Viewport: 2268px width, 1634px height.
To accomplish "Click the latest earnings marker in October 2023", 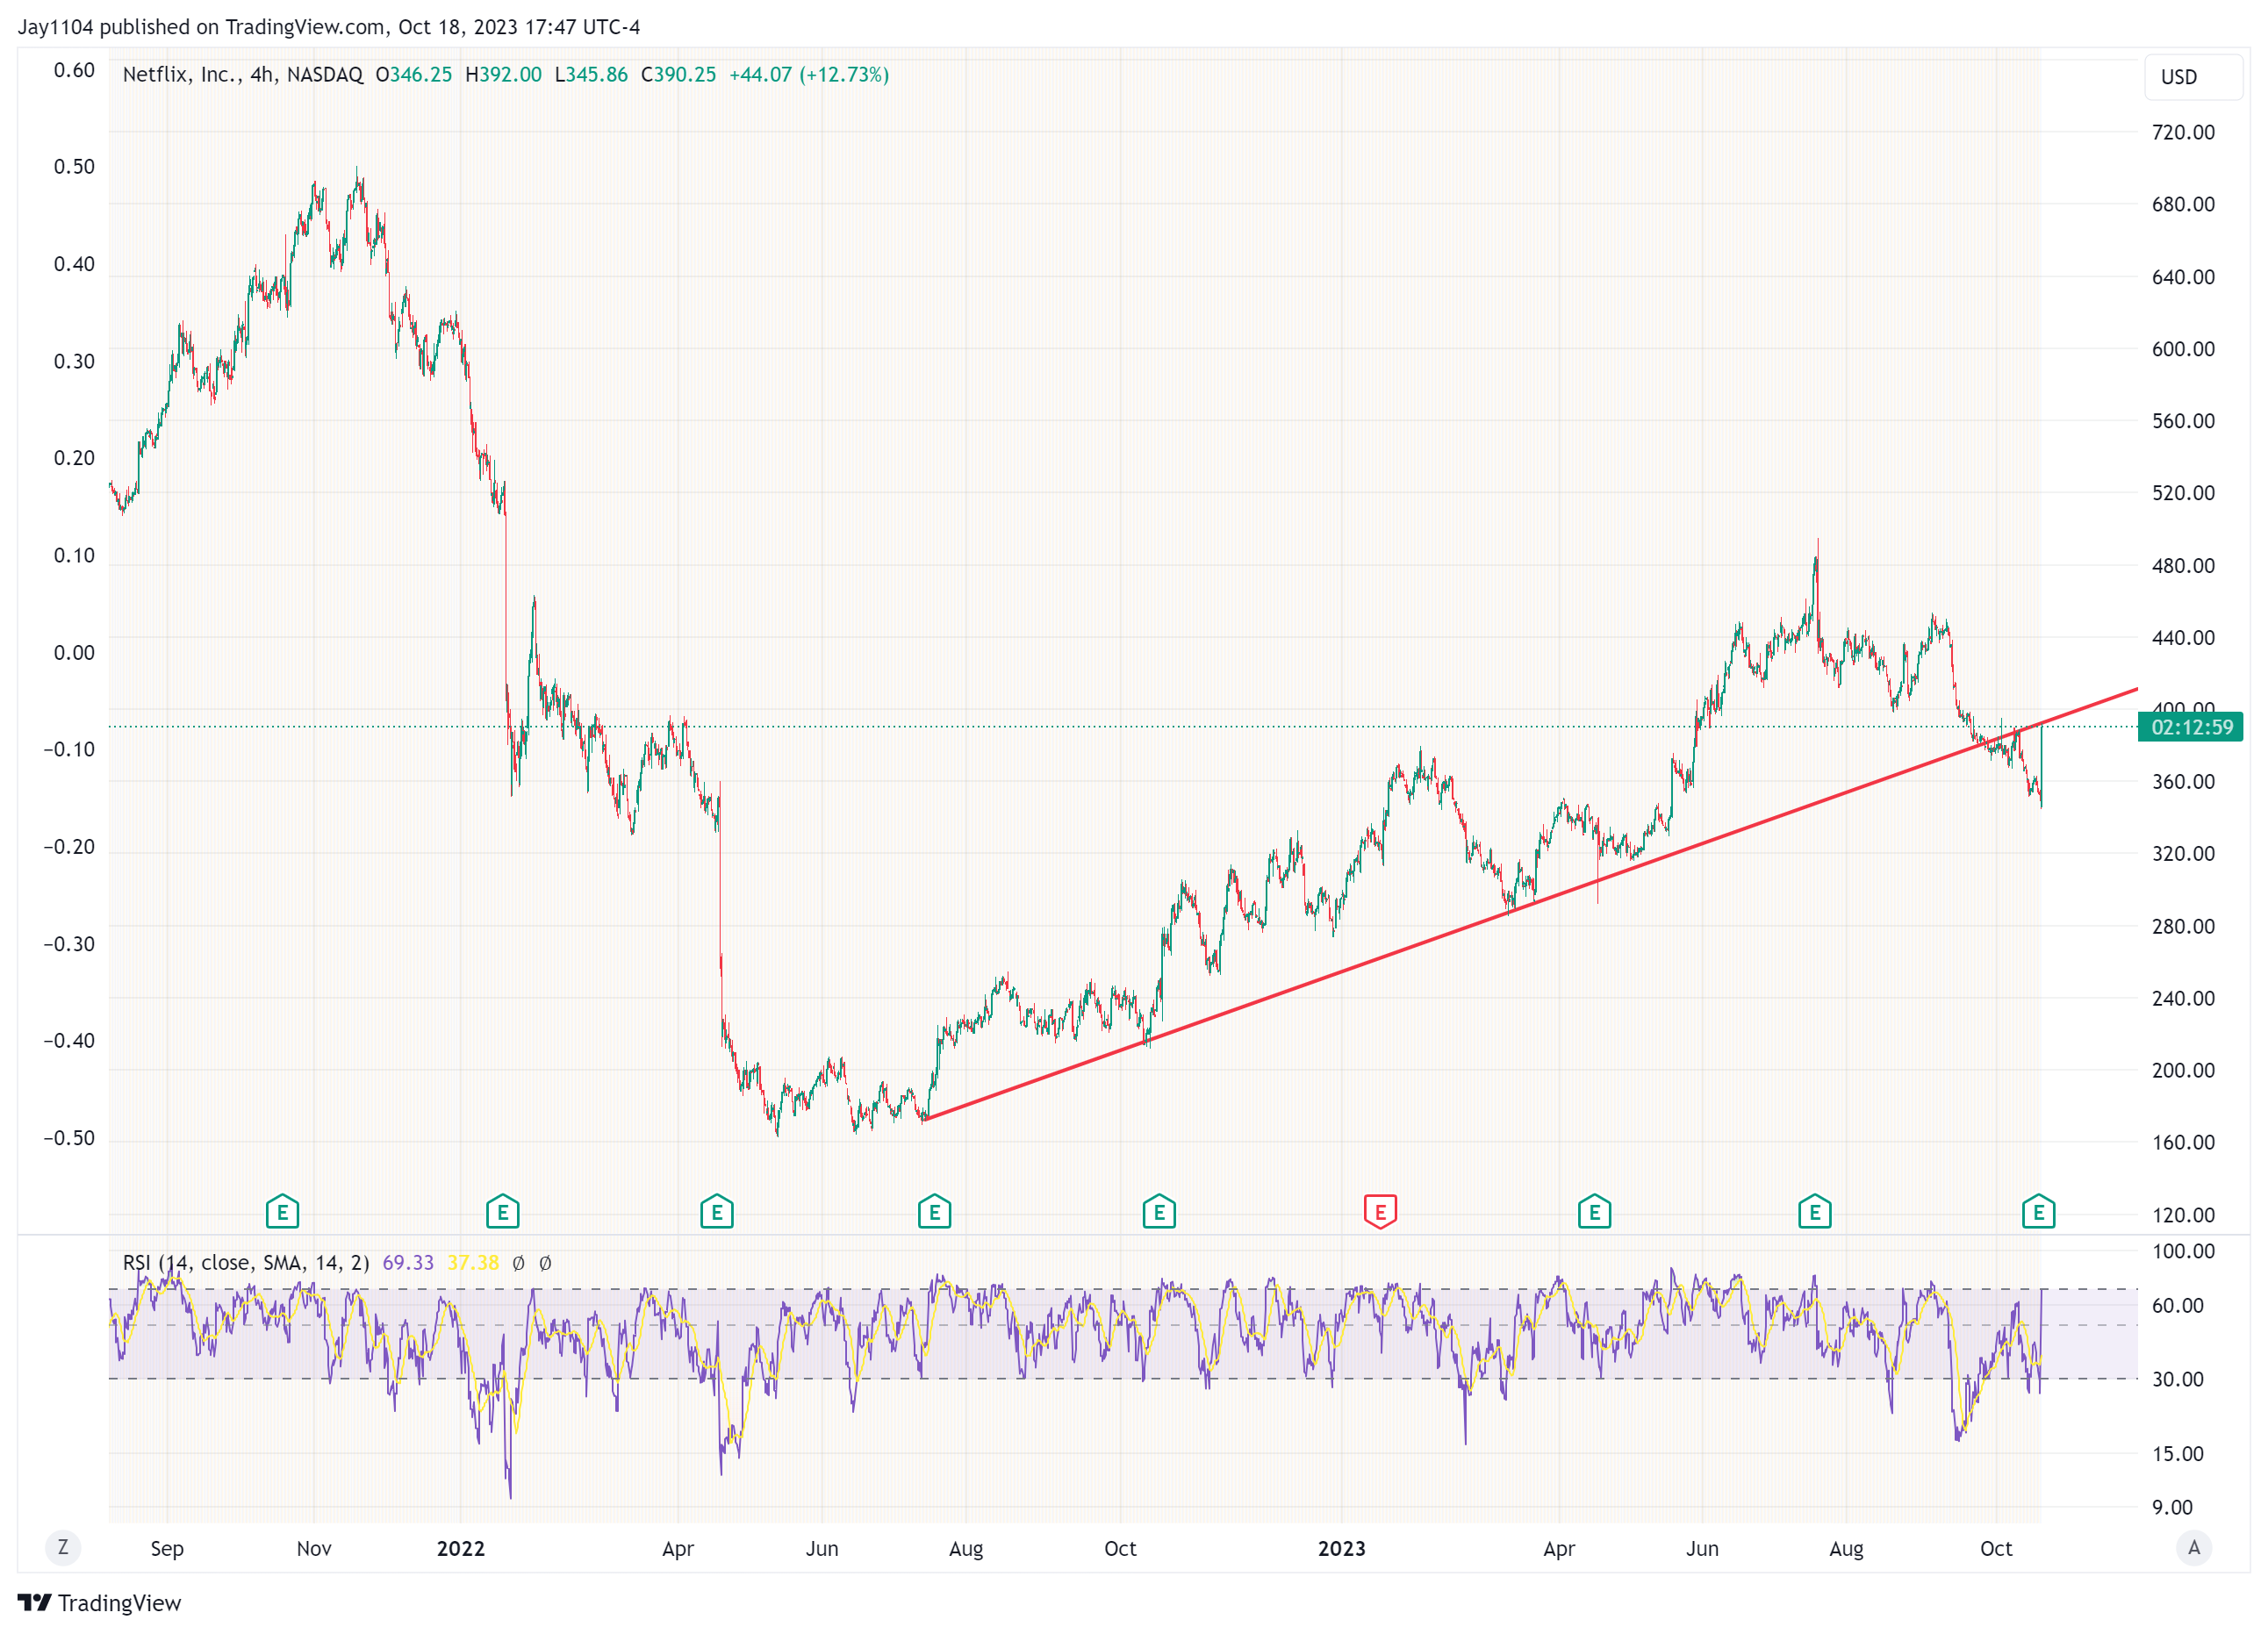I will point(2038,1212).
